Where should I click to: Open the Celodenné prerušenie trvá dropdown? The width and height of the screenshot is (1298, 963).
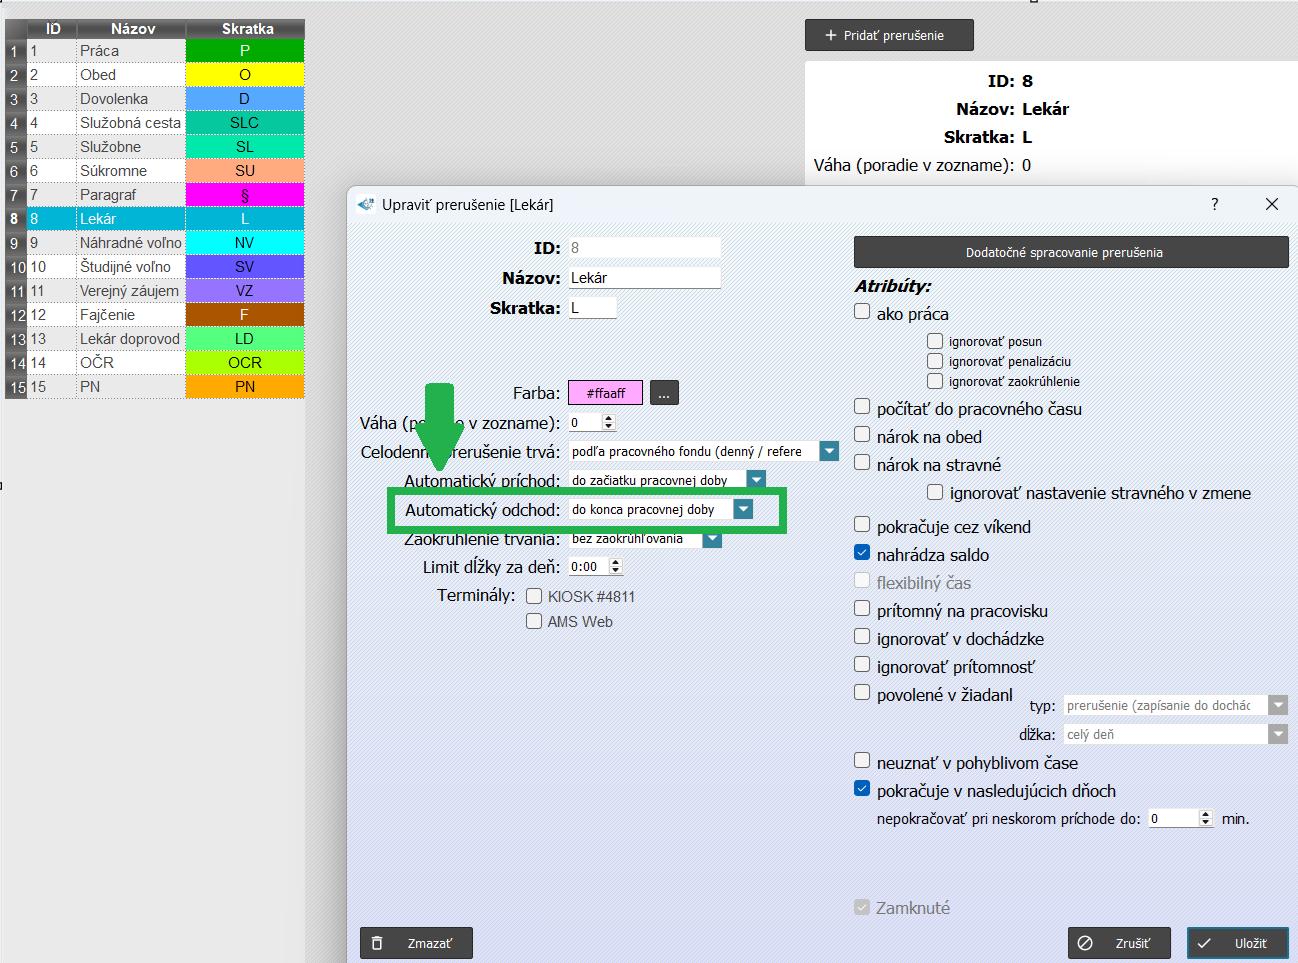point(829,451)
